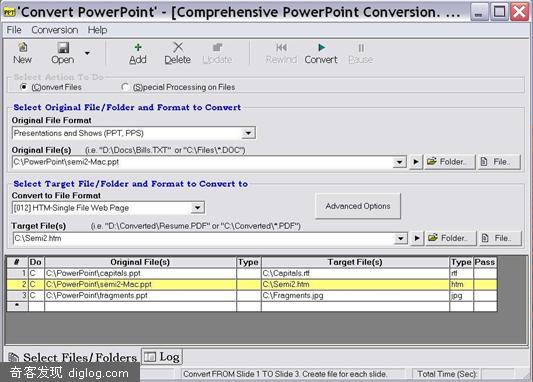This screenshot has height=382, width=533.
Task: Expand the Target File(s) history dropdown
Action: pos(400,239)
